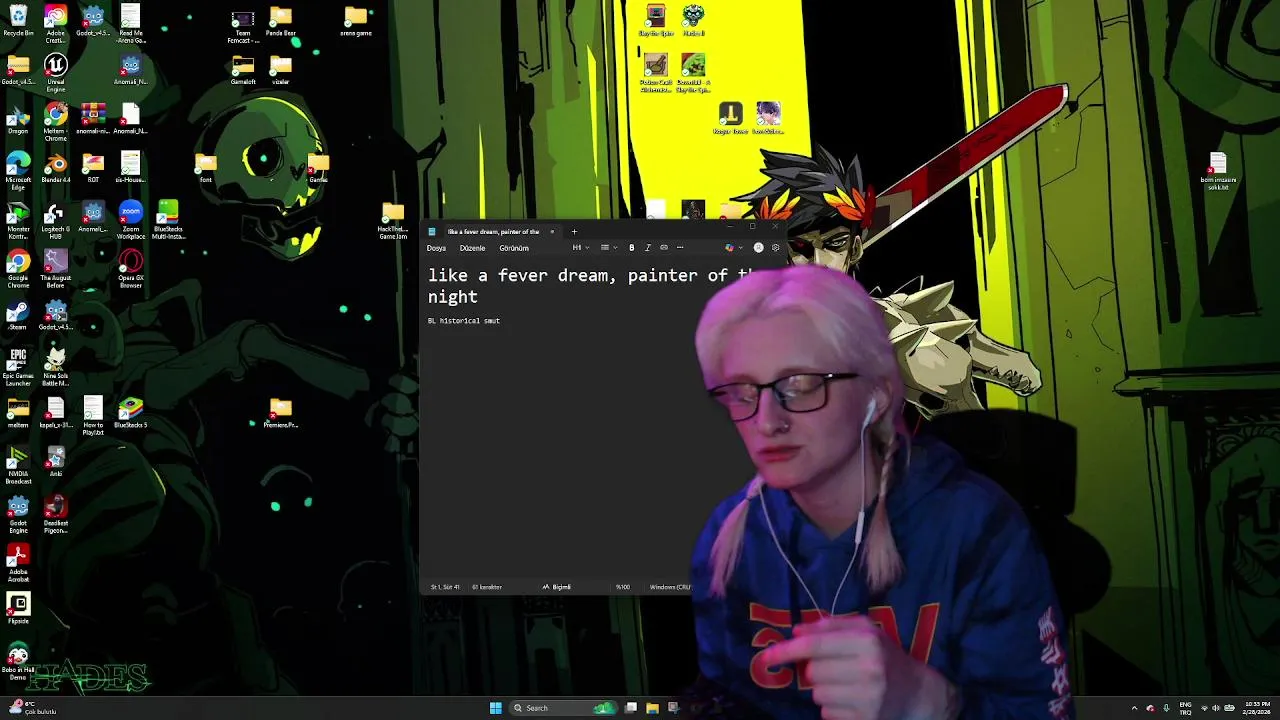Select the Microsoft Edge desktop shortcut
The height and width of the screenshot is (720, 1280).
(x=18, y=170)
